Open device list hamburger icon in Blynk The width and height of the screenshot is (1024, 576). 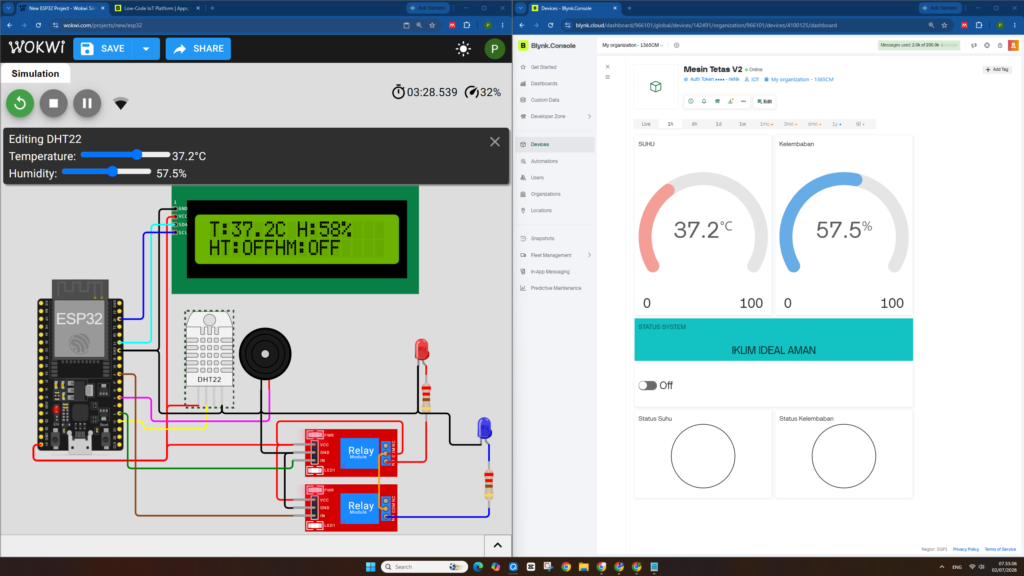click(x=607, y=77)
